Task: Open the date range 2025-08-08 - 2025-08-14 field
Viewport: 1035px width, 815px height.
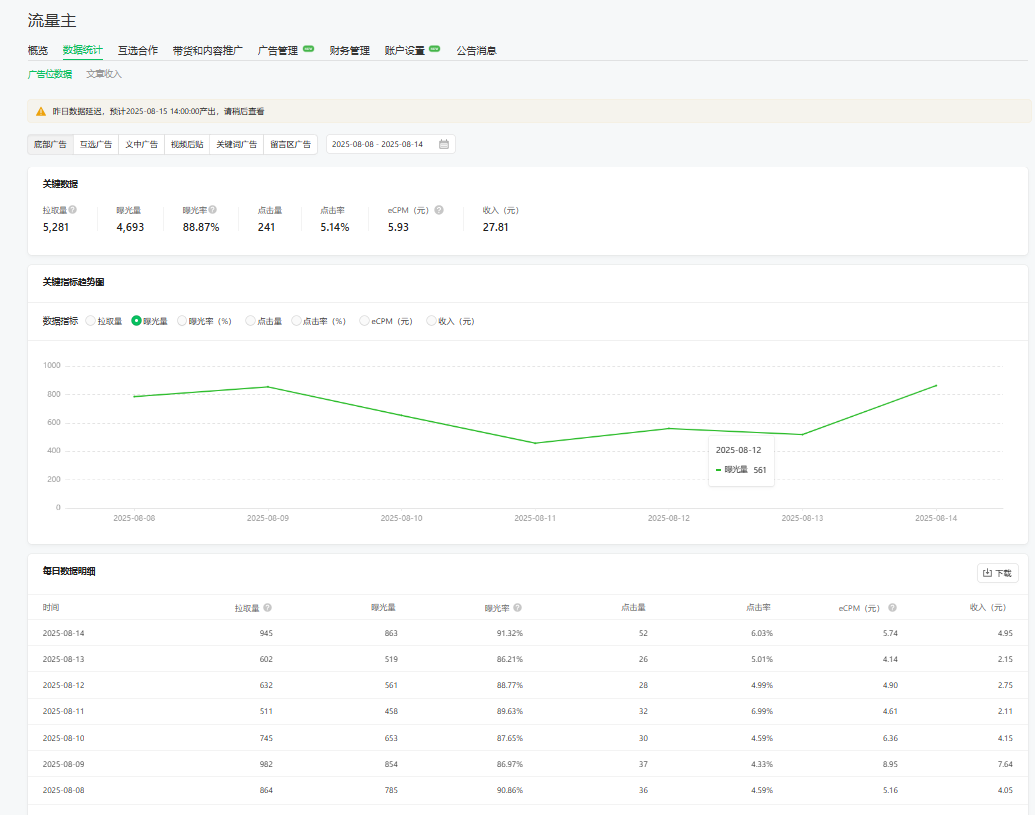Action: pos(391,145)
